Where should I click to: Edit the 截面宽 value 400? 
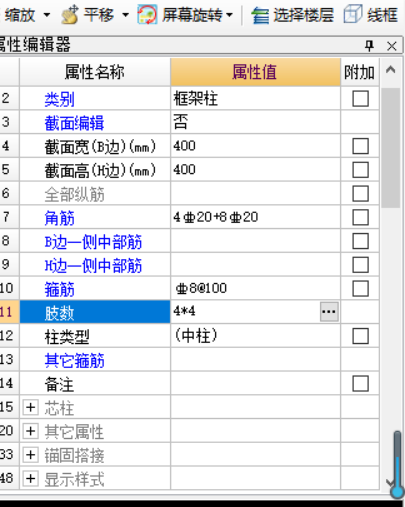coord(255,146)
